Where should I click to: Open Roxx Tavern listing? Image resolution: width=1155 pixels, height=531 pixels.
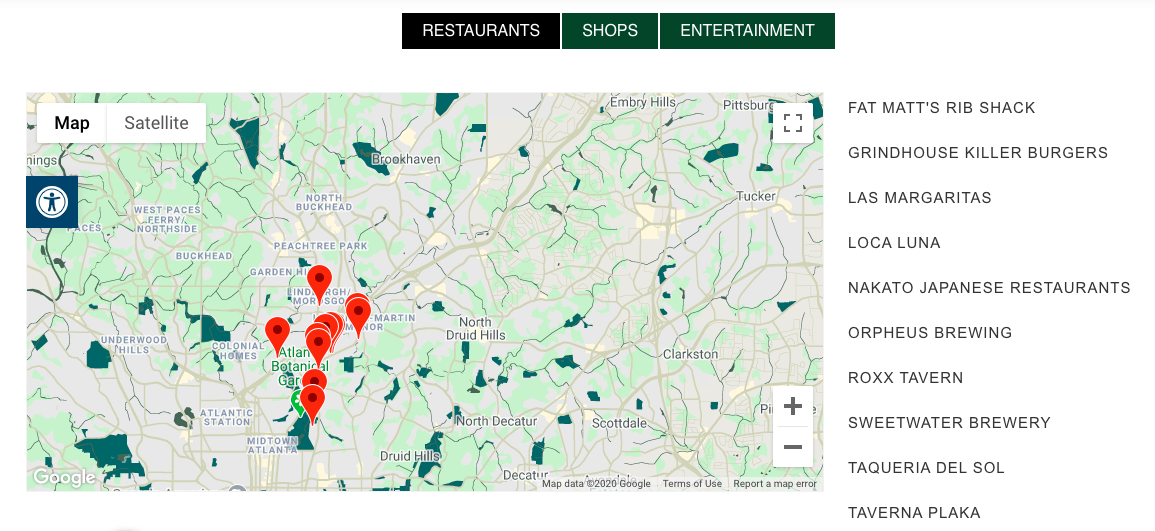tap(905, 378)
